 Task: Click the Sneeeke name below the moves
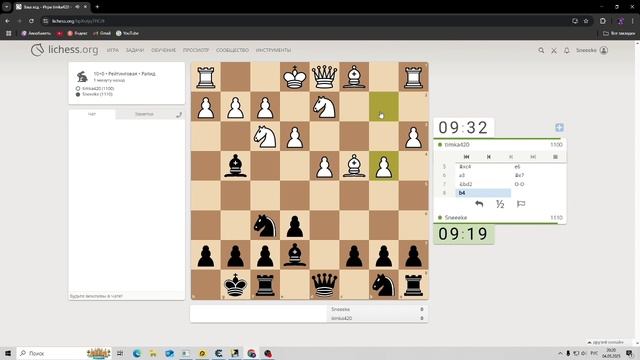click(456, 218)
